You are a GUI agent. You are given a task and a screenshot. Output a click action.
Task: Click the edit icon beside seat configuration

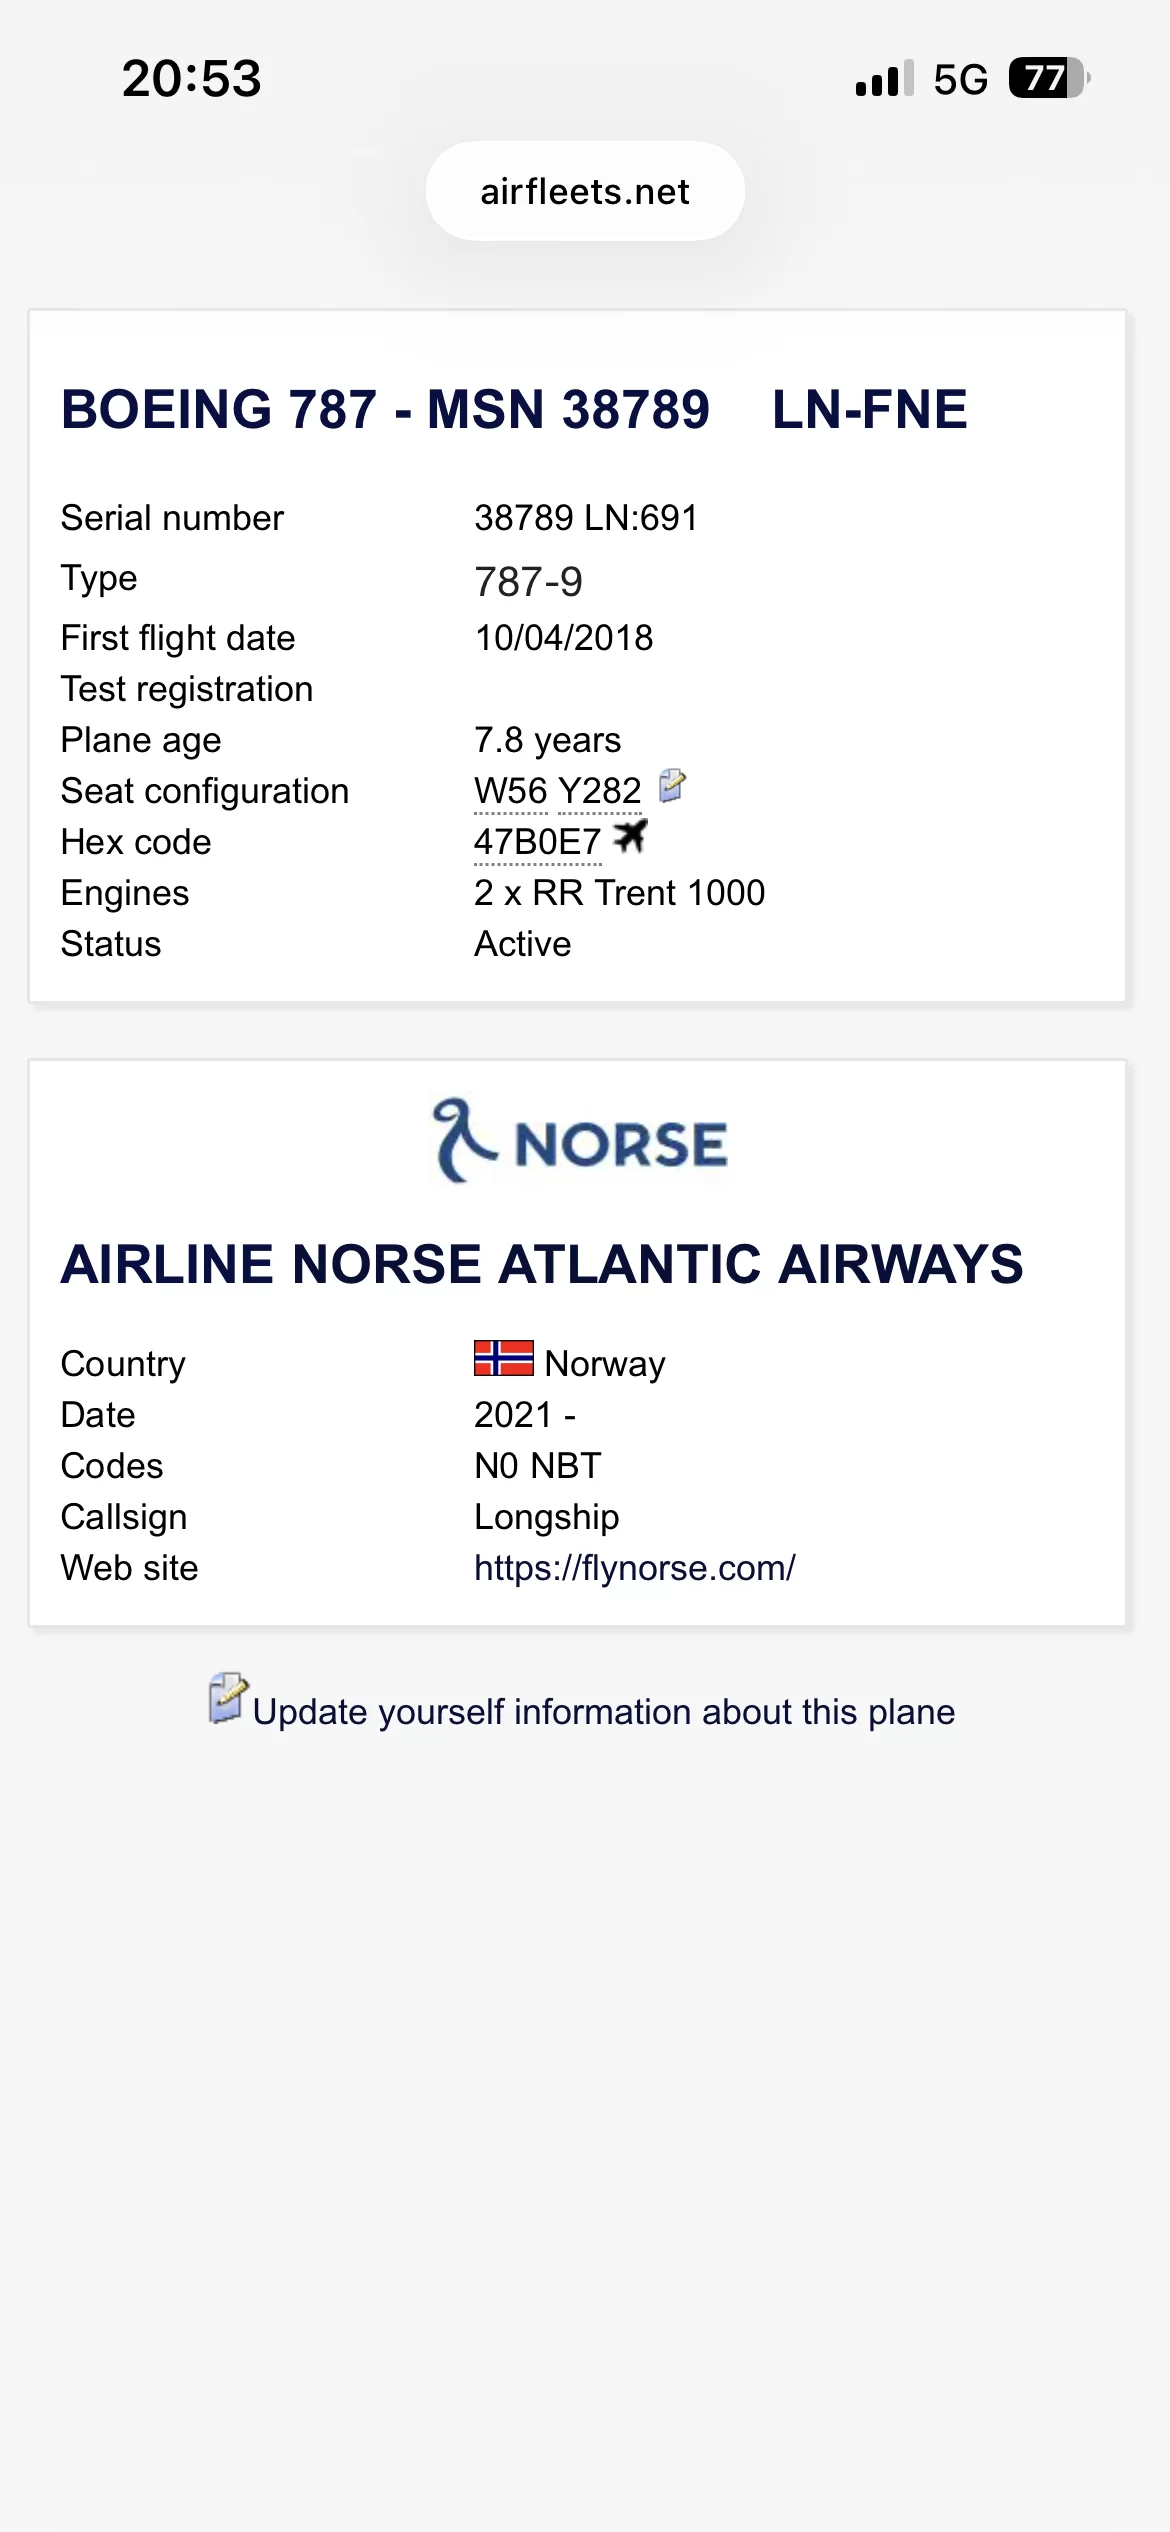pyautogui.click(x=673, y=786)
